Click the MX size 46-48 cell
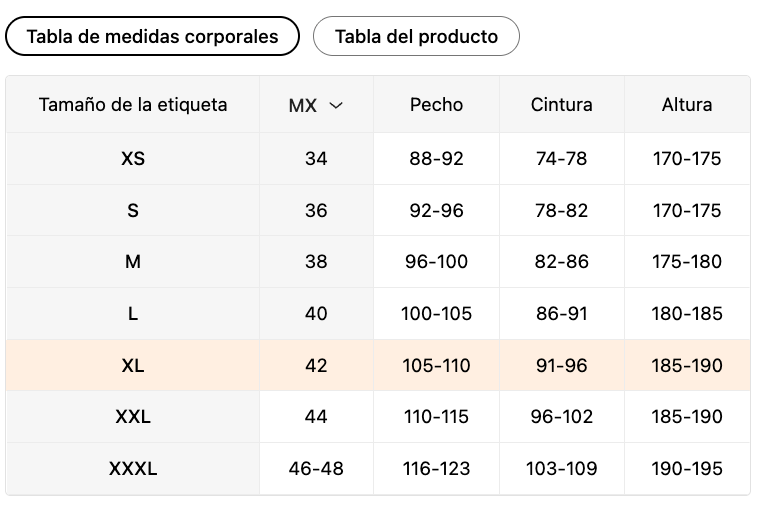Viewport: 764px width, 512px height. tap(316, 469)
